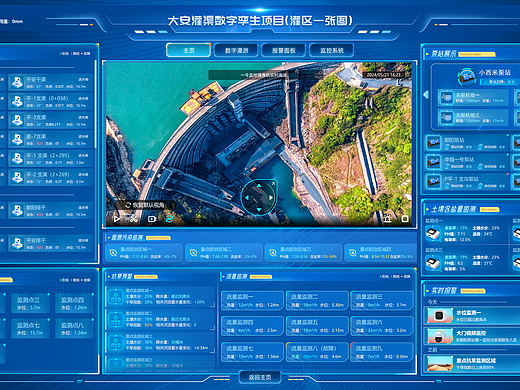The image size is (520, 390).
Task: Open the 水位监测一 alarm thumbnail
Action: (x=439, y=316)
